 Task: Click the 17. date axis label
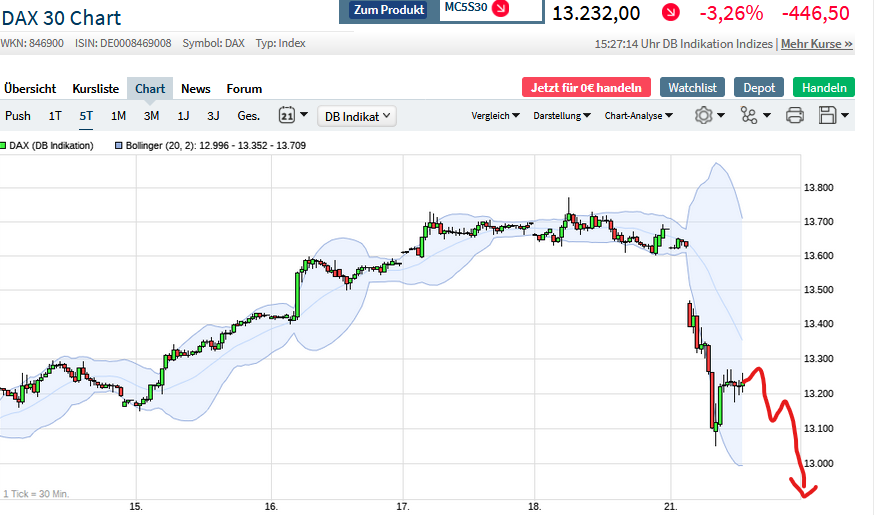click(x=402, y=507)
